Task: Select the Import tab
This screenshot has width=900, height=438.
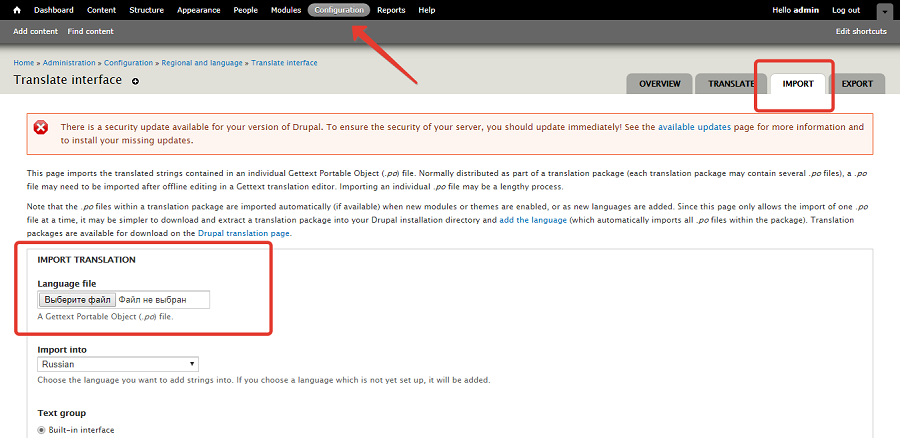Action: click(x=798, y=84)
